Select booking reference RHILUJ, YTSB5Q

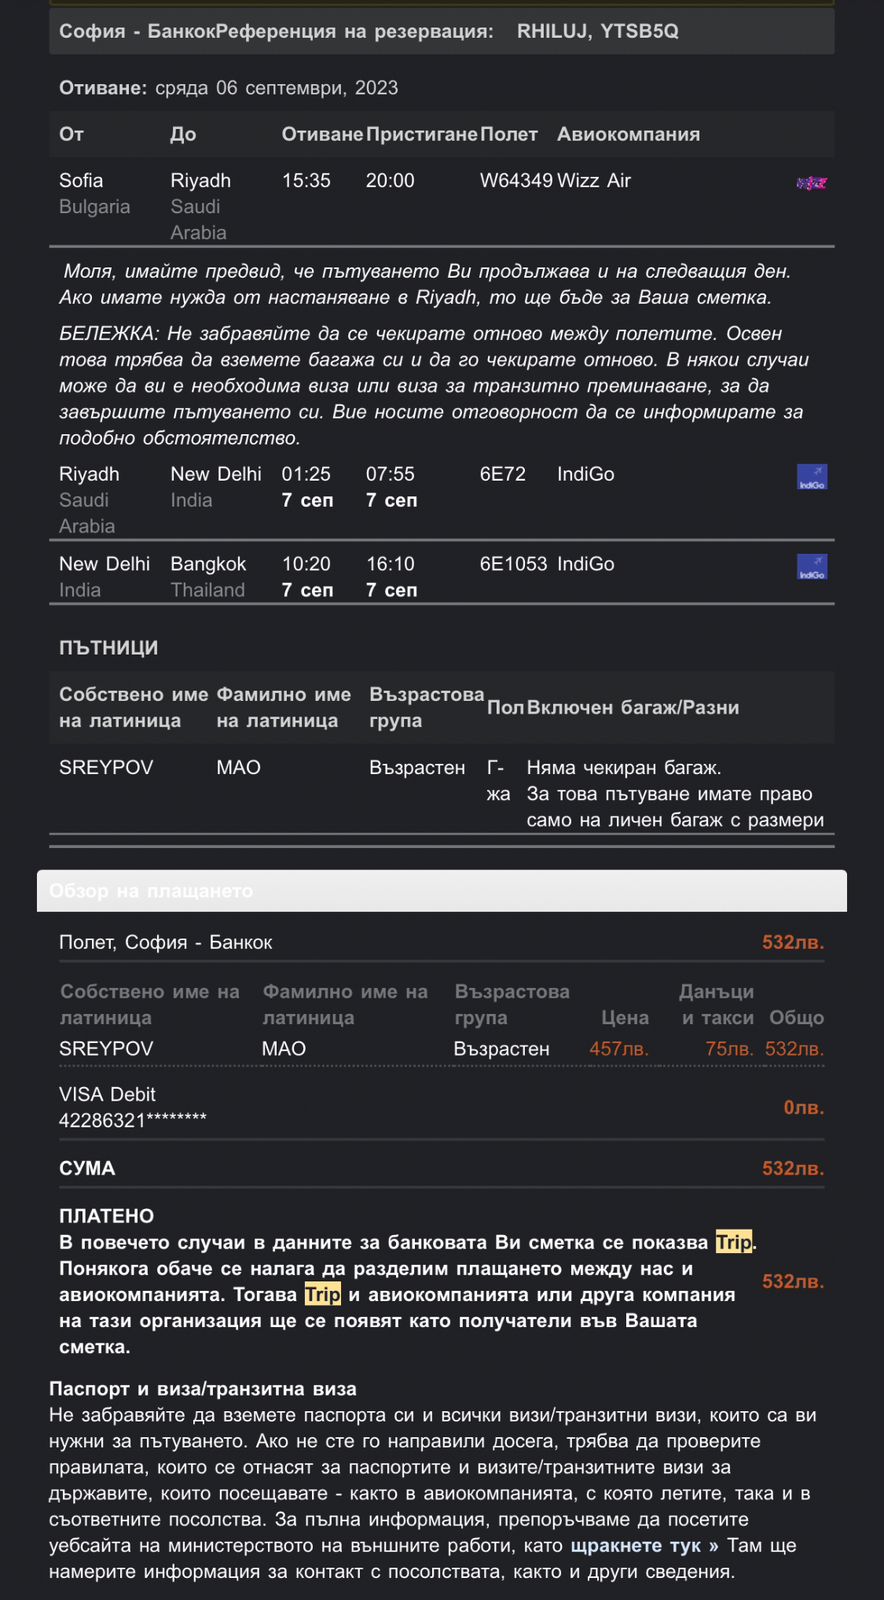pos(597,31)
